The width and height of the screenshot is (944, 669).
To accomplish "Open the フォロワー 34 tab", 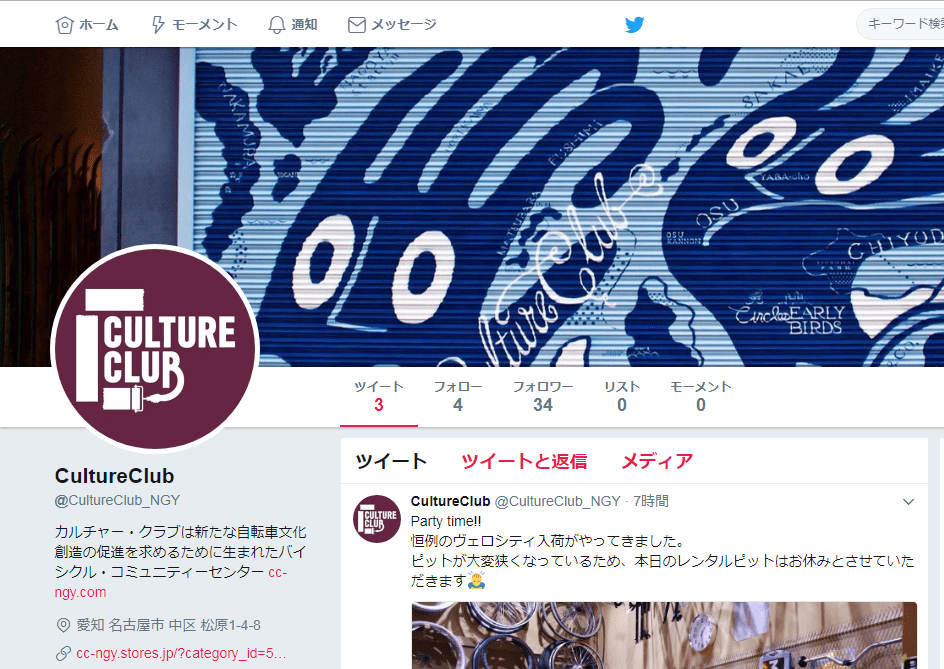I will (542, 396).
